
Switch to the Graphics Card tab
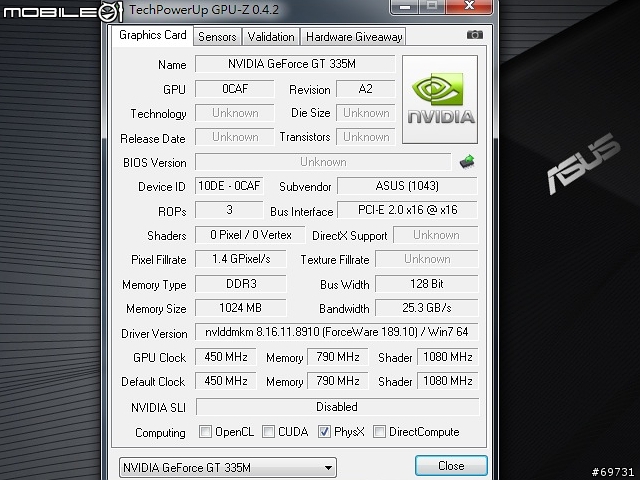(153, 36)
